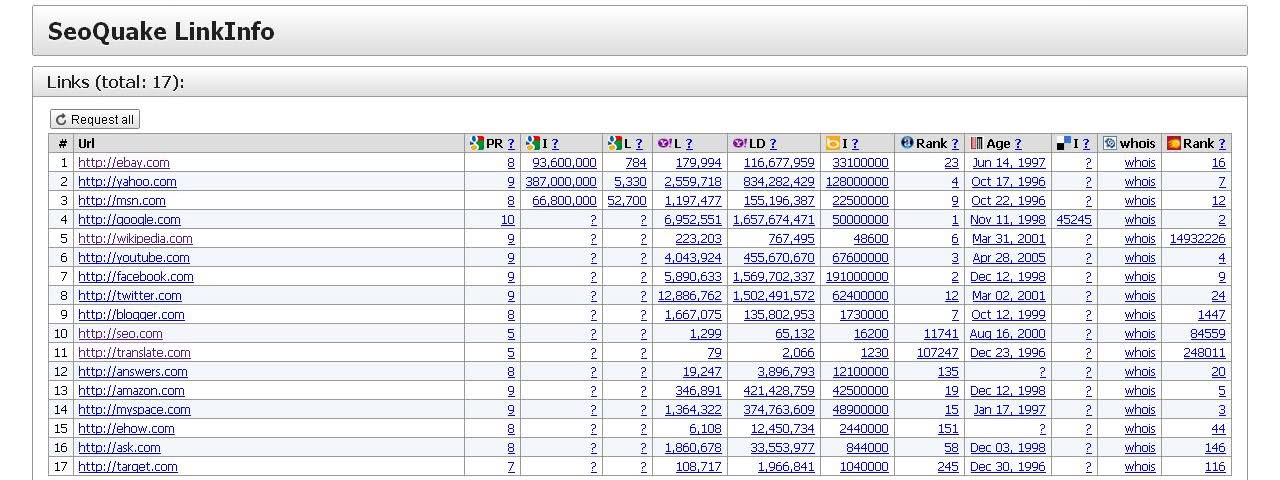Click Bing index value 191000000
The image size is (1280, 480).
[857, 277]
